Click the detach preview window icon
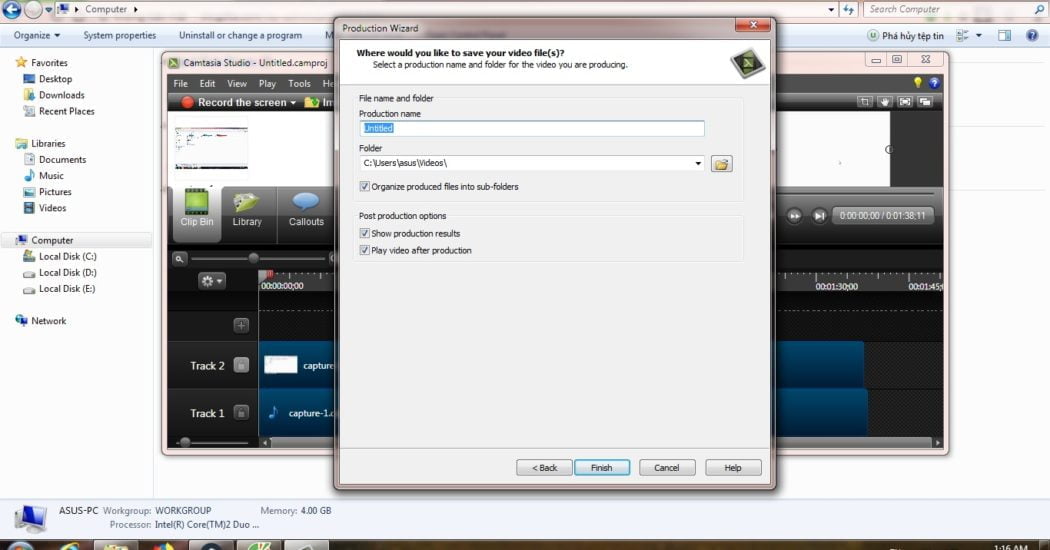The height and width of the screenshot is (550, 1050). pyautogui.click(x=925, y=101)
